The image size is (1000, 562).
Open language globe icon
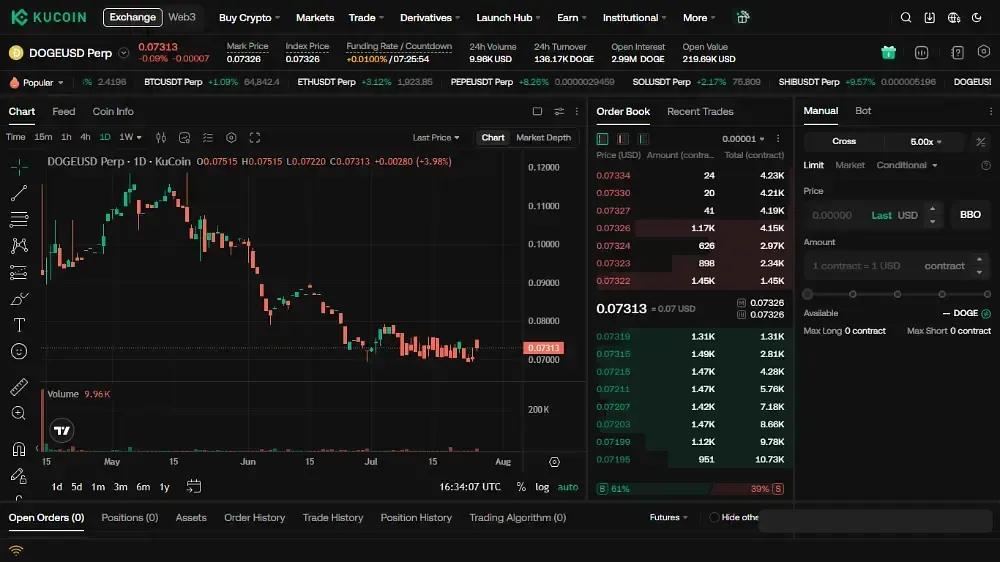(x=954, y=18)
